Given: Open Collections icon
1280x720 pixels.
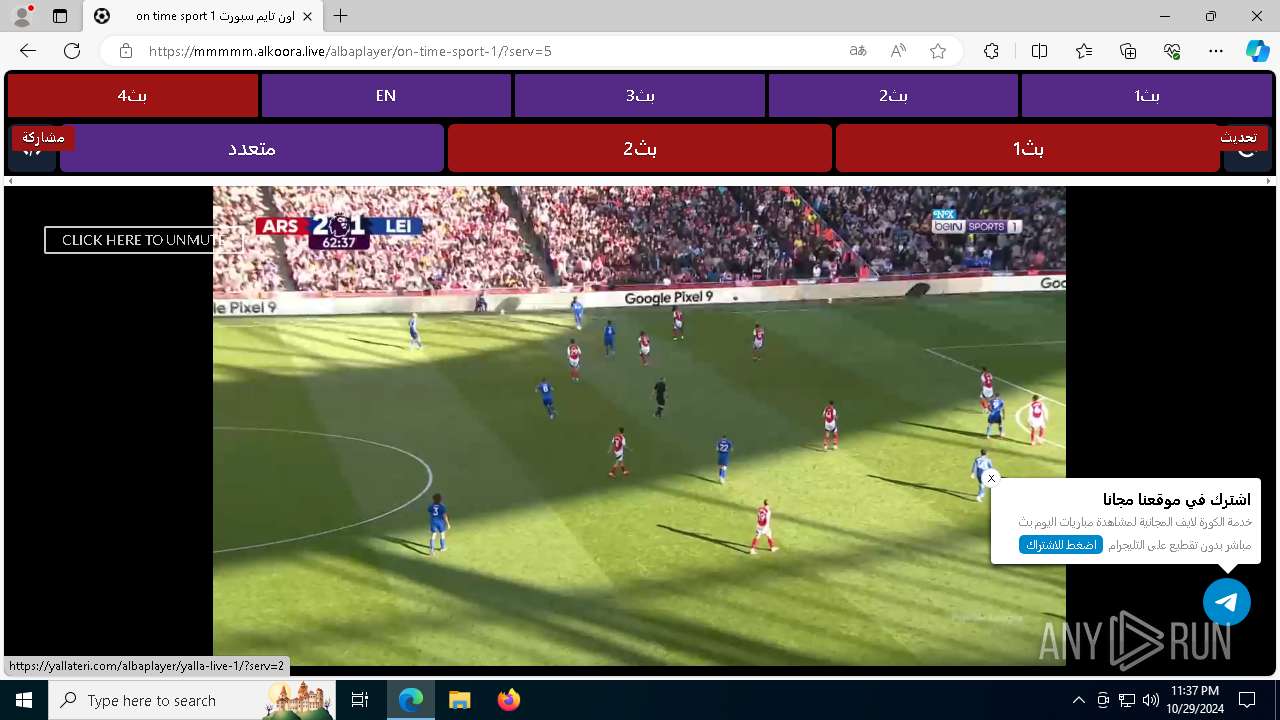Looking at the screenshot, I should (1128, 51).
